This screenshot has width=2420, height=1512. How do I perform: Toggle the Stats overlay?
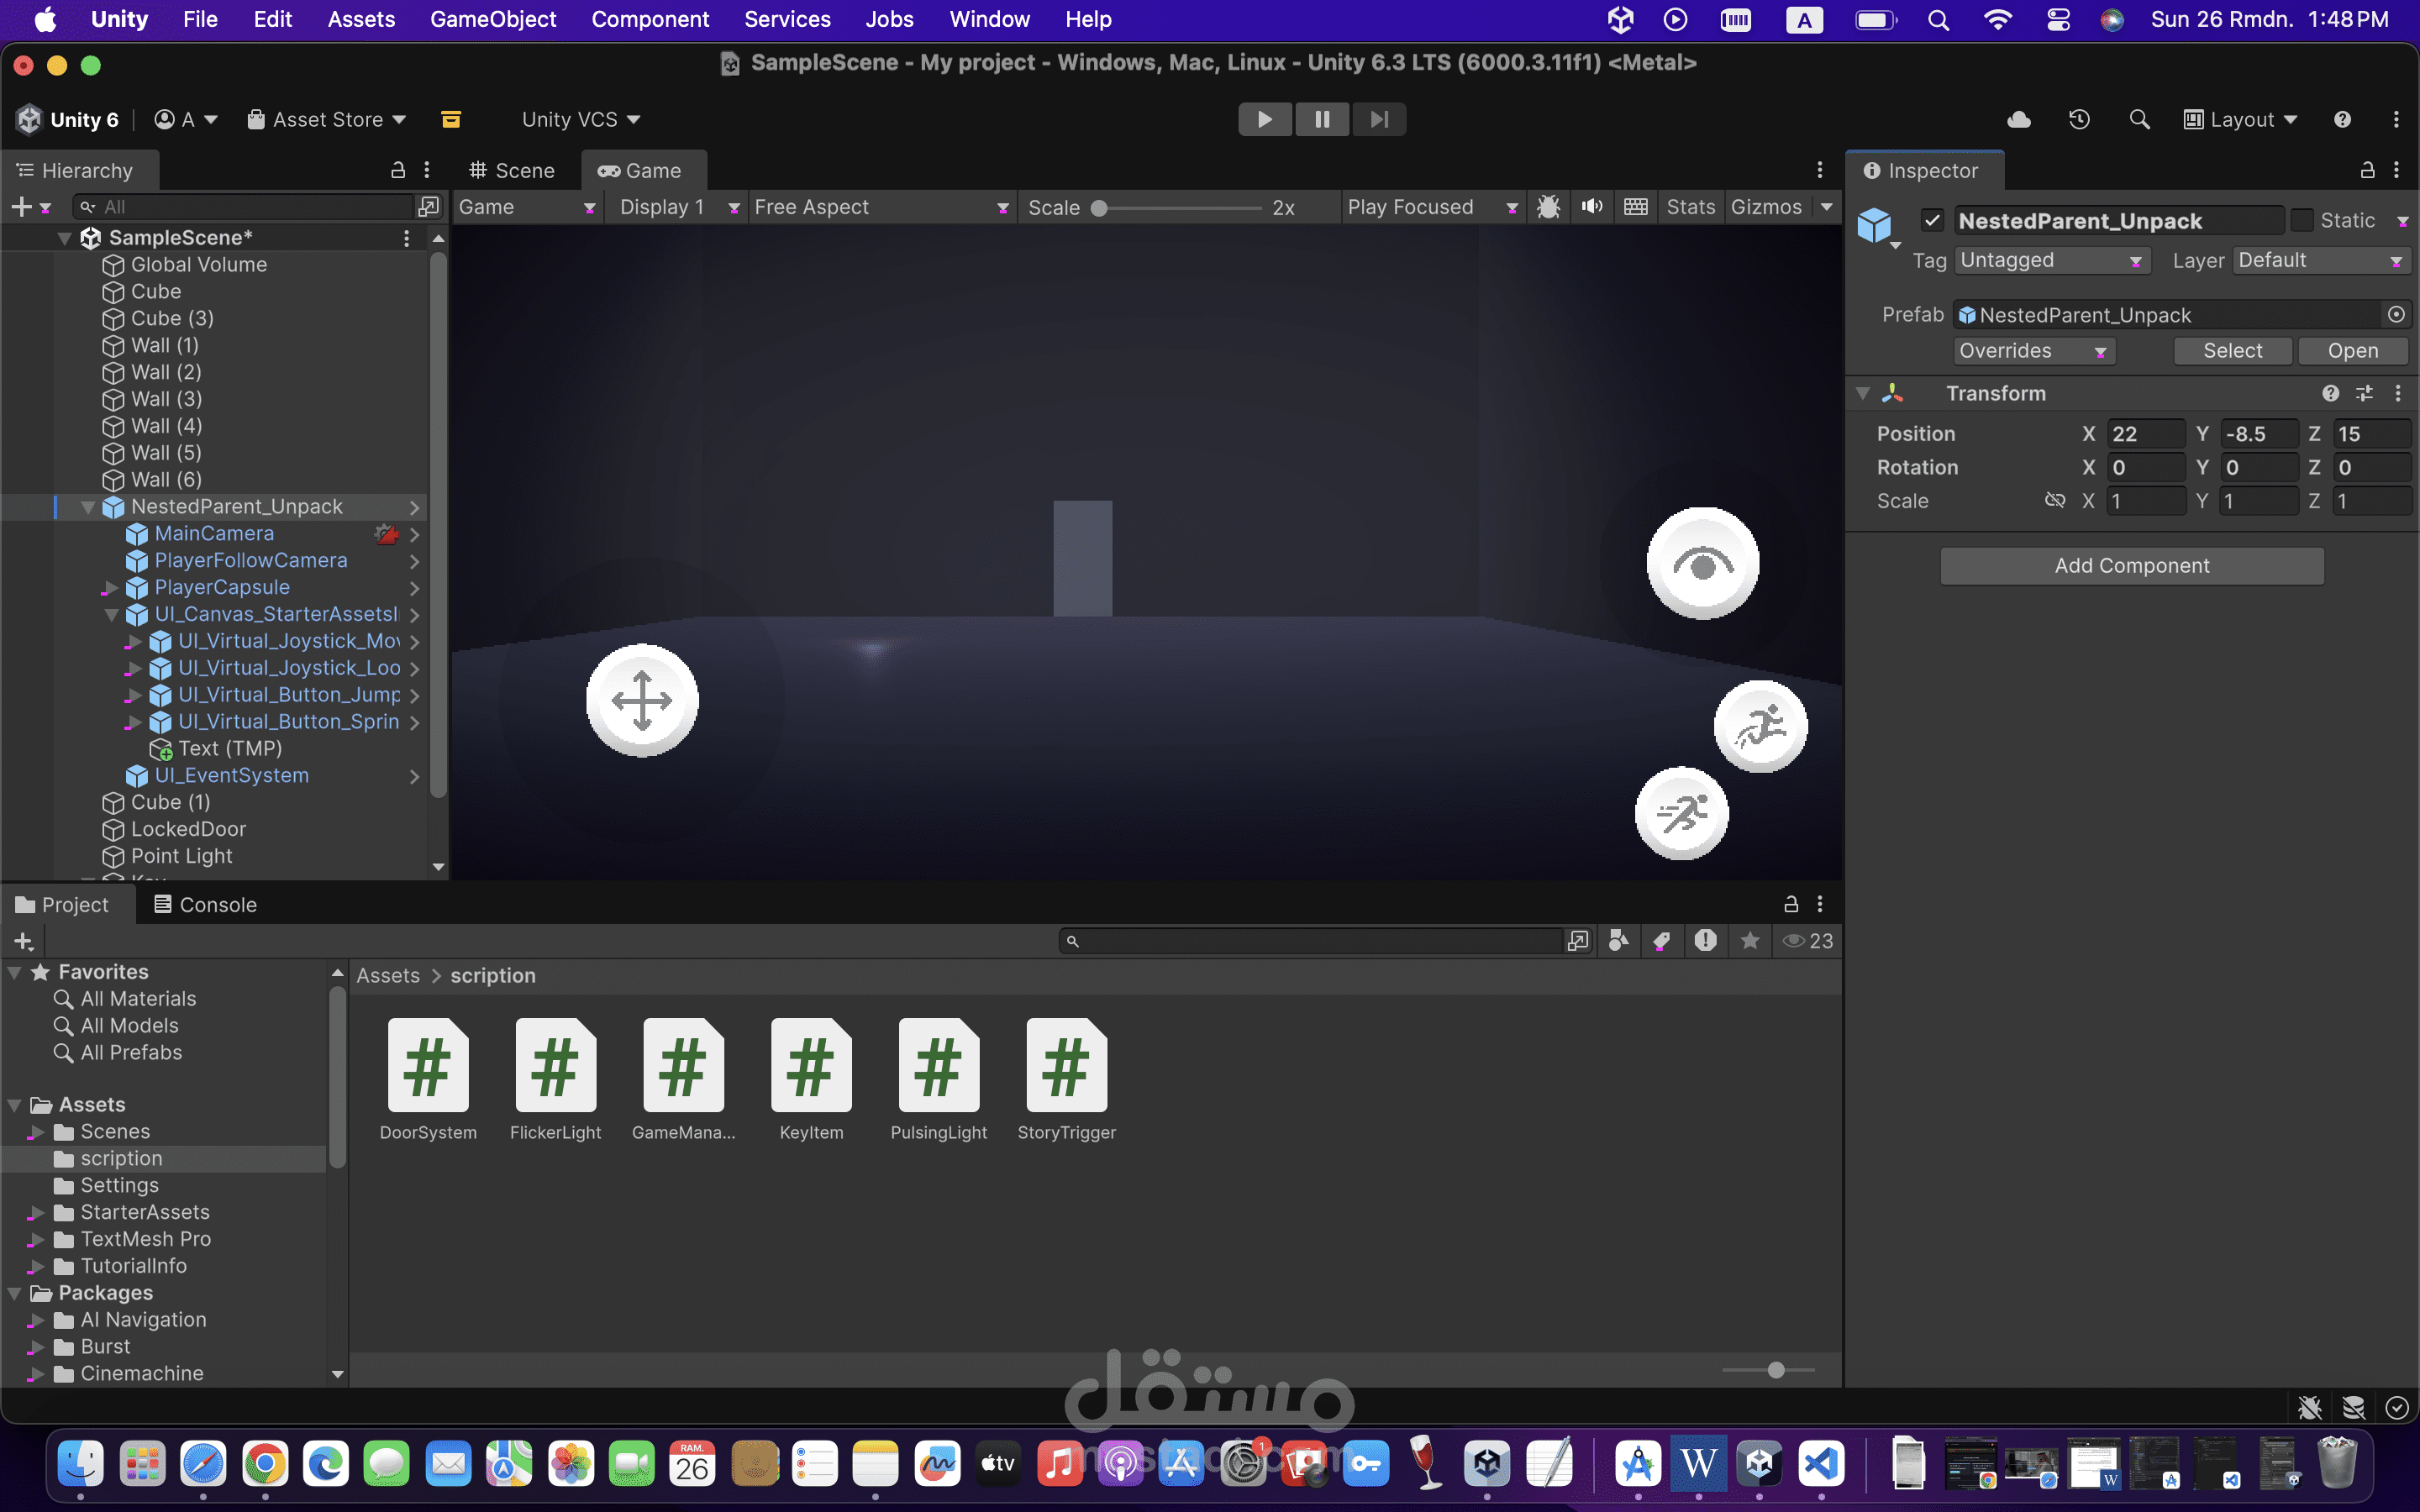coord(1690,207)
